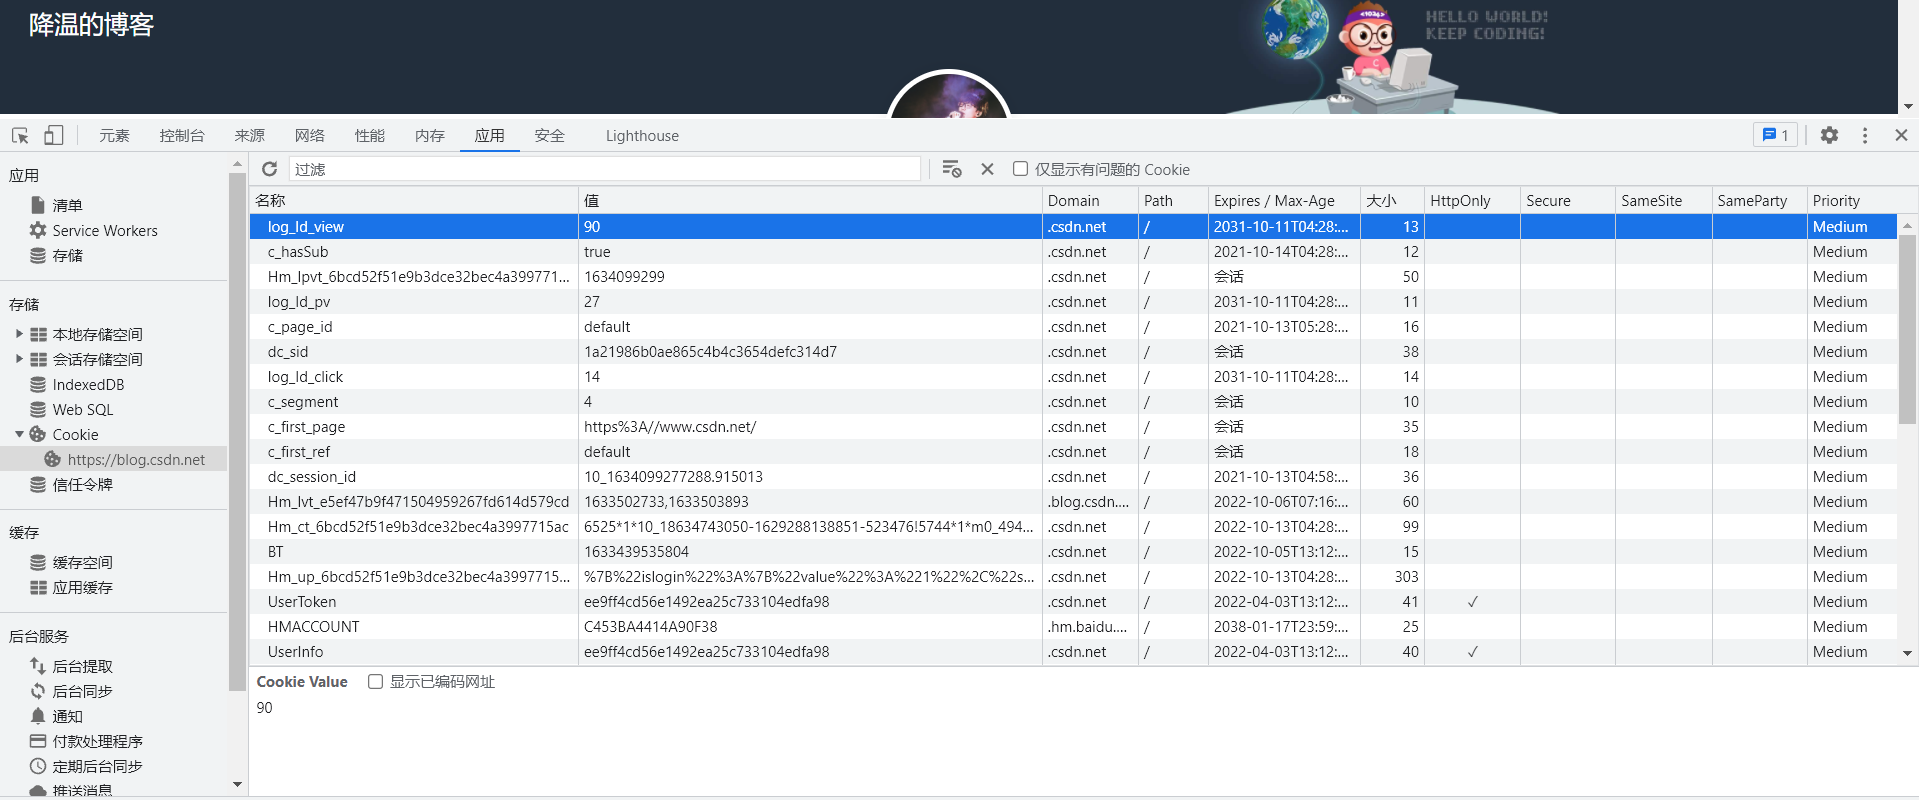Close the DevTools panel
The width and height of the screenshot is (1919, 800).
1901,135
